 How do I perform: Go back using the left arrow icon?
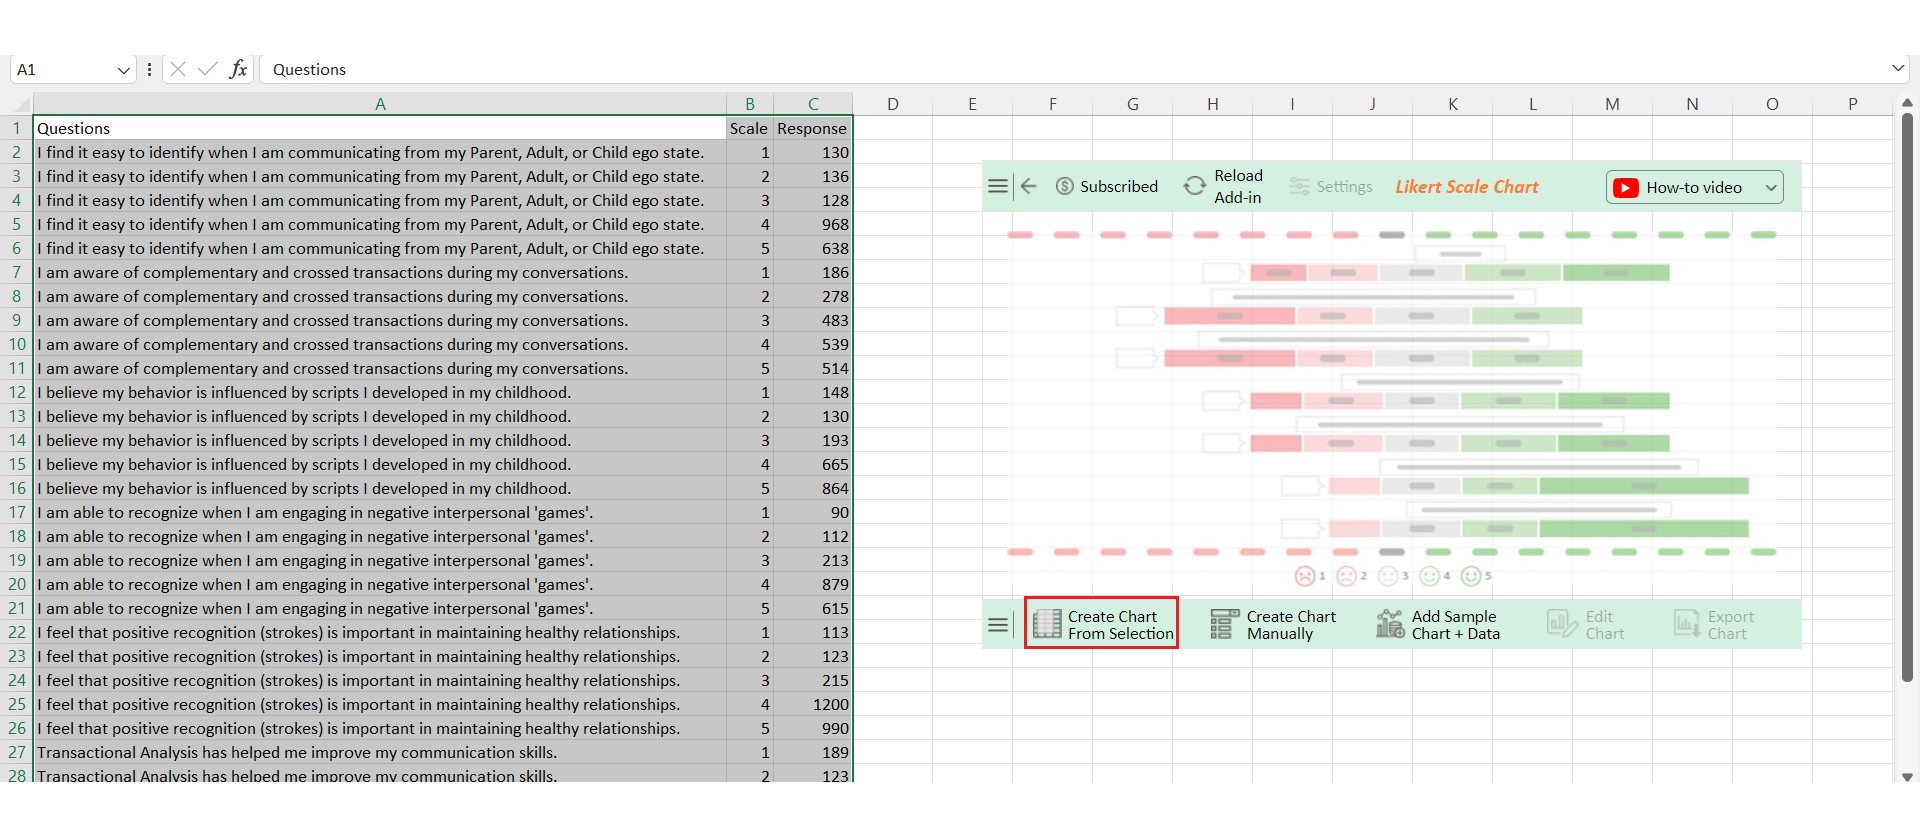pyautogui.click(x=1028, y=186)
